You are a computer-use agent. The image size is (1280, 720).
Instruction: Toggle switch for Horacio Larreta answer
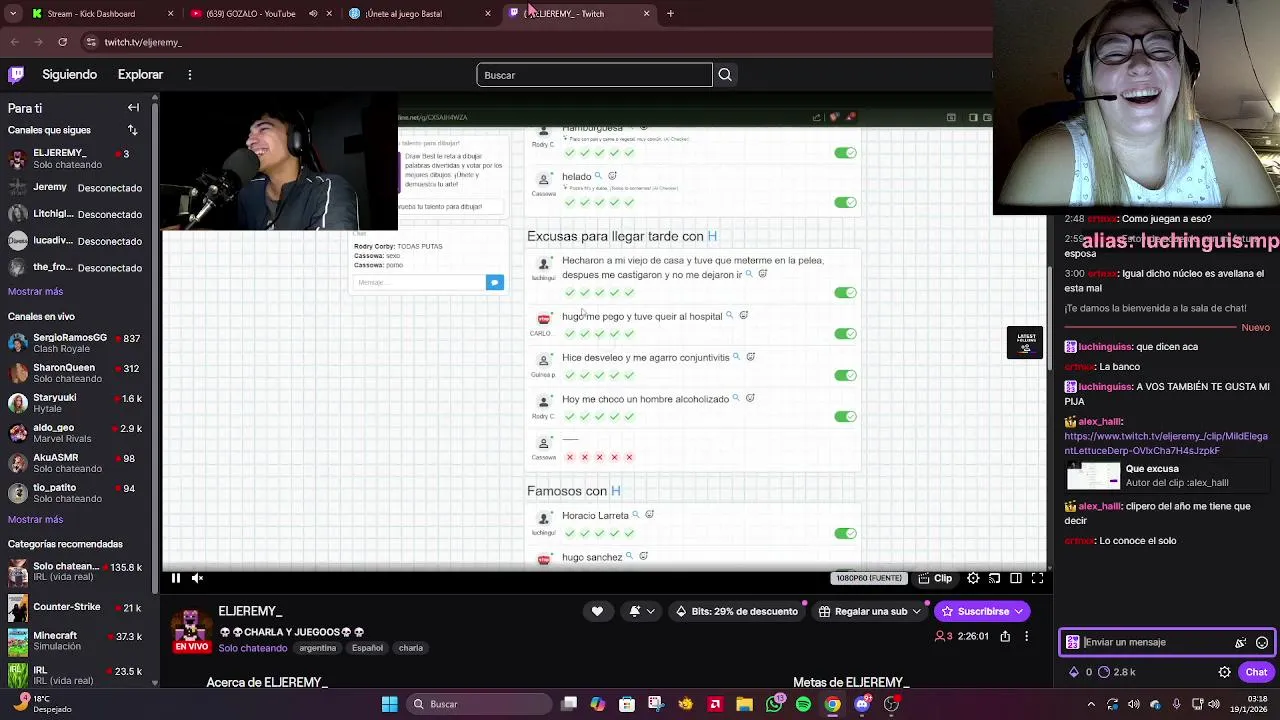click(845, 533)
